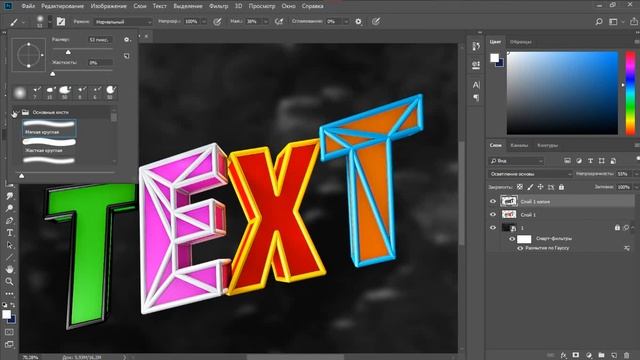Screen dimensions: 640x360
Task: Click create new brush preset icon
Action: 127,56
